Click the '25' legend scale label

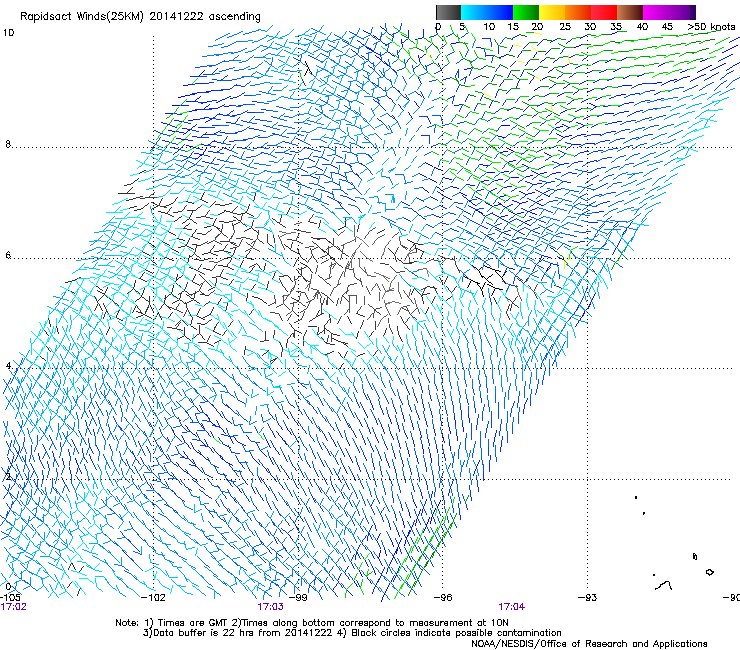[565, 27]
